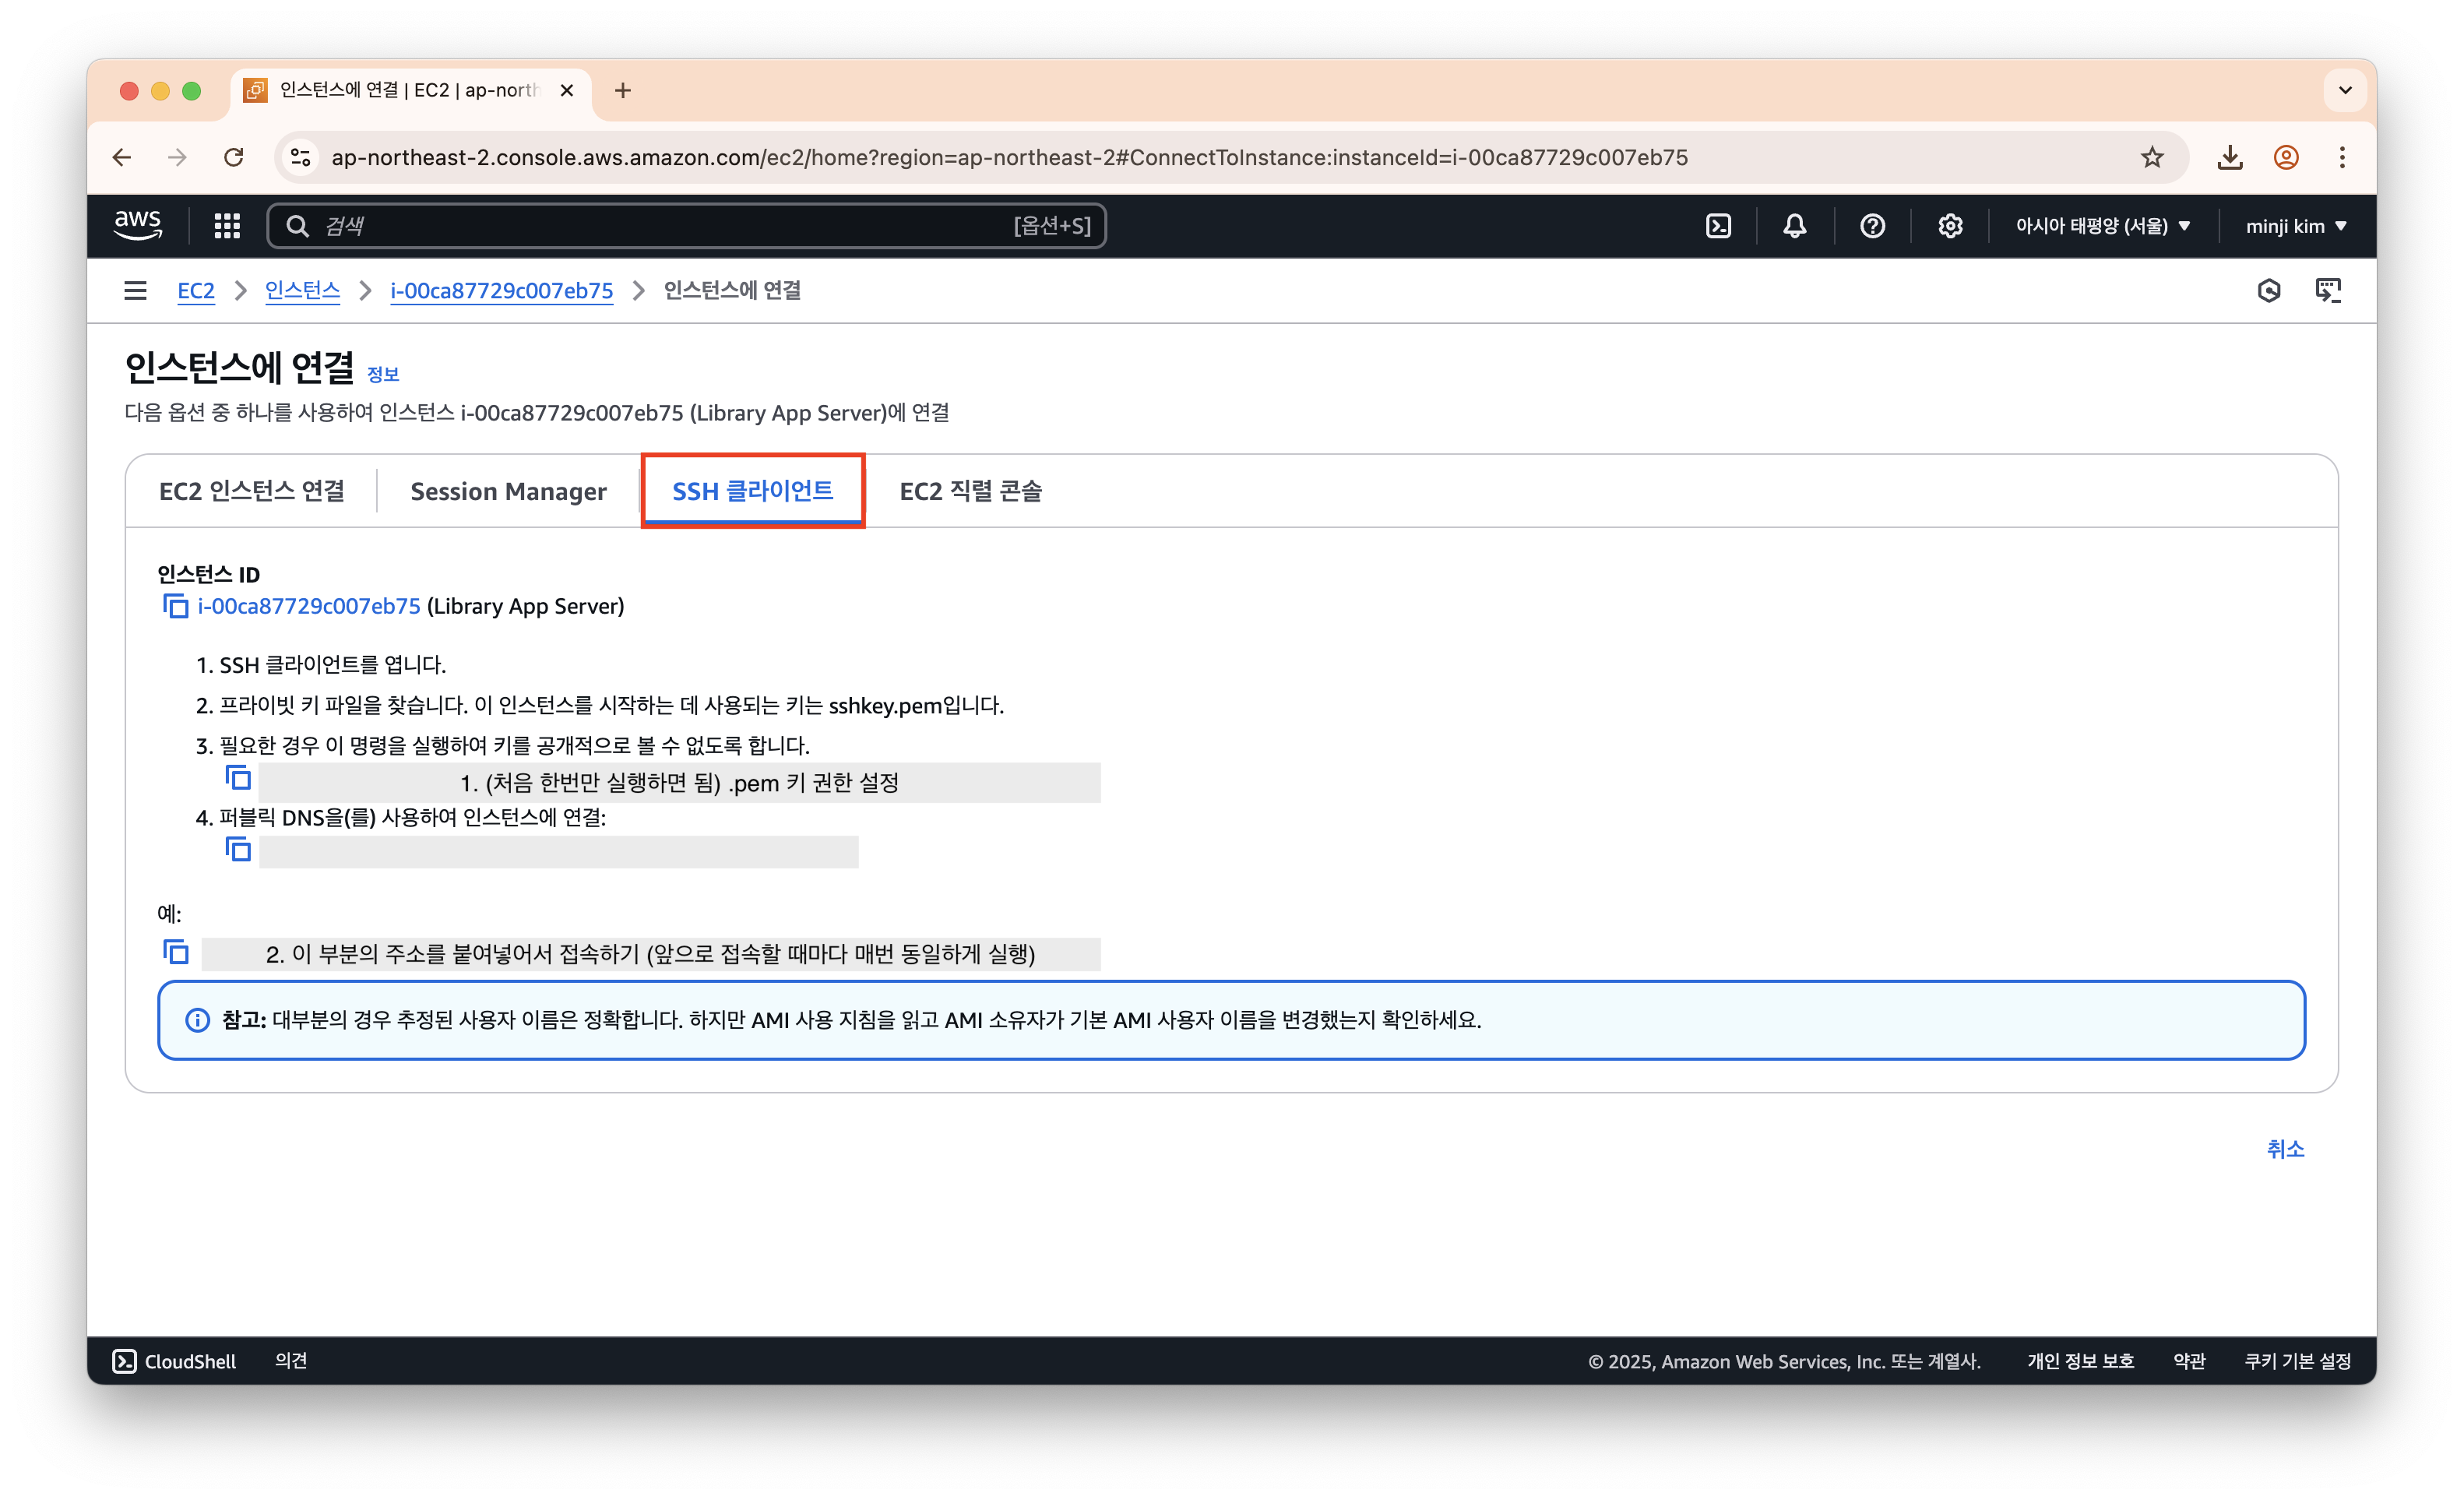This screenshot has width=2464, height=1500.
Task: Go back to the previous page
Action: [x=122, y=157]
